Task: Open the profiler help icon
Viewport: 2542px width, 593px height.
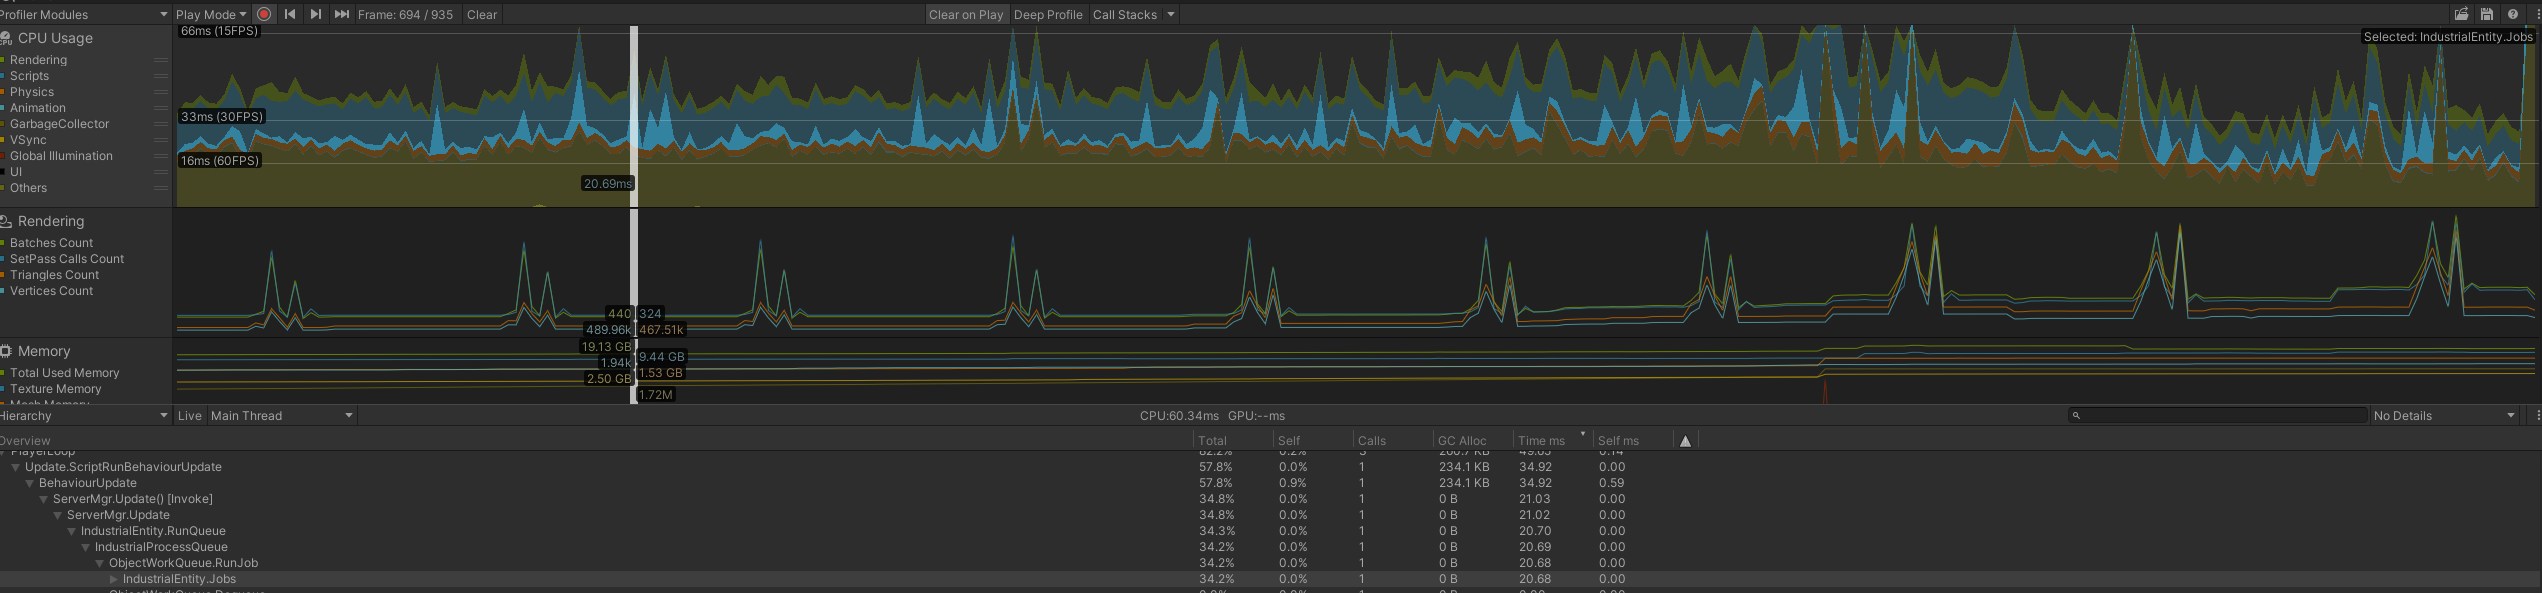Action: [x=2512, y=14]
